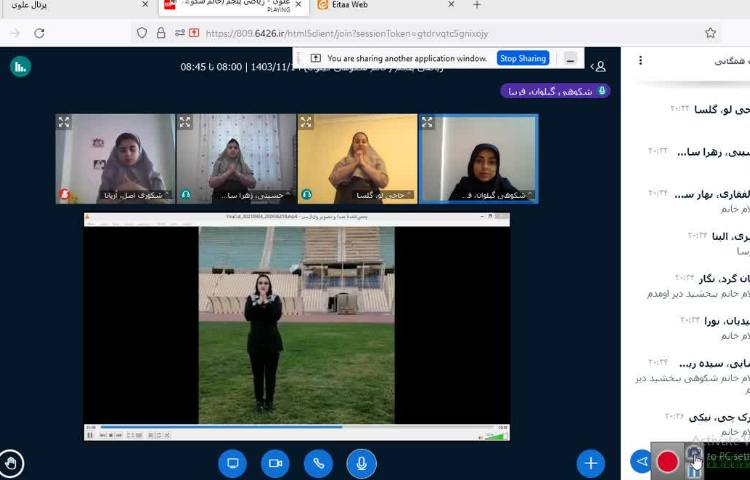Open the blue plus actions menu

coord(590,463)
